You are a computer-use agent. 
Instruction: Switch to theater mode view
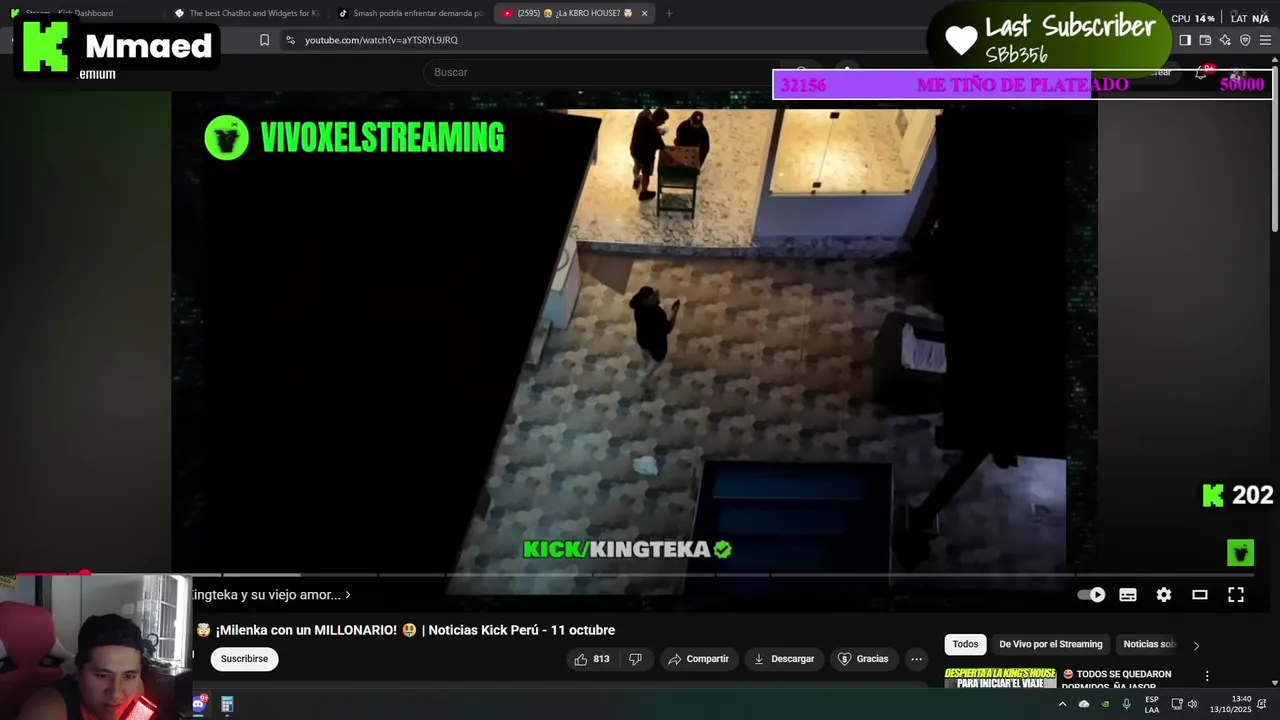tap(1200, 595)
